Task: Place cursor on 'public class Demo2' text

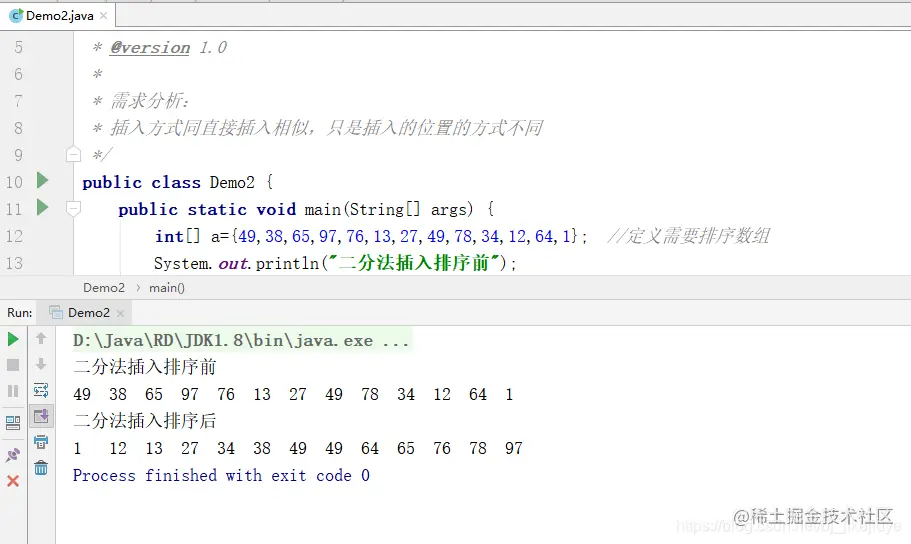Action: coord(168,182)
